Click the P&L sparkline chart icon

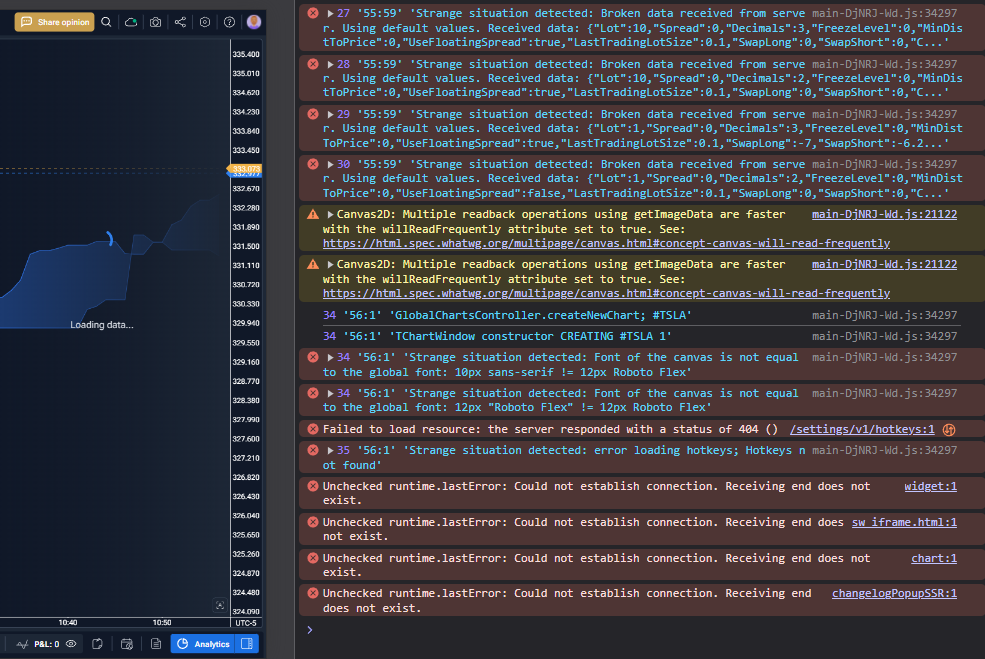pos(23,644)
